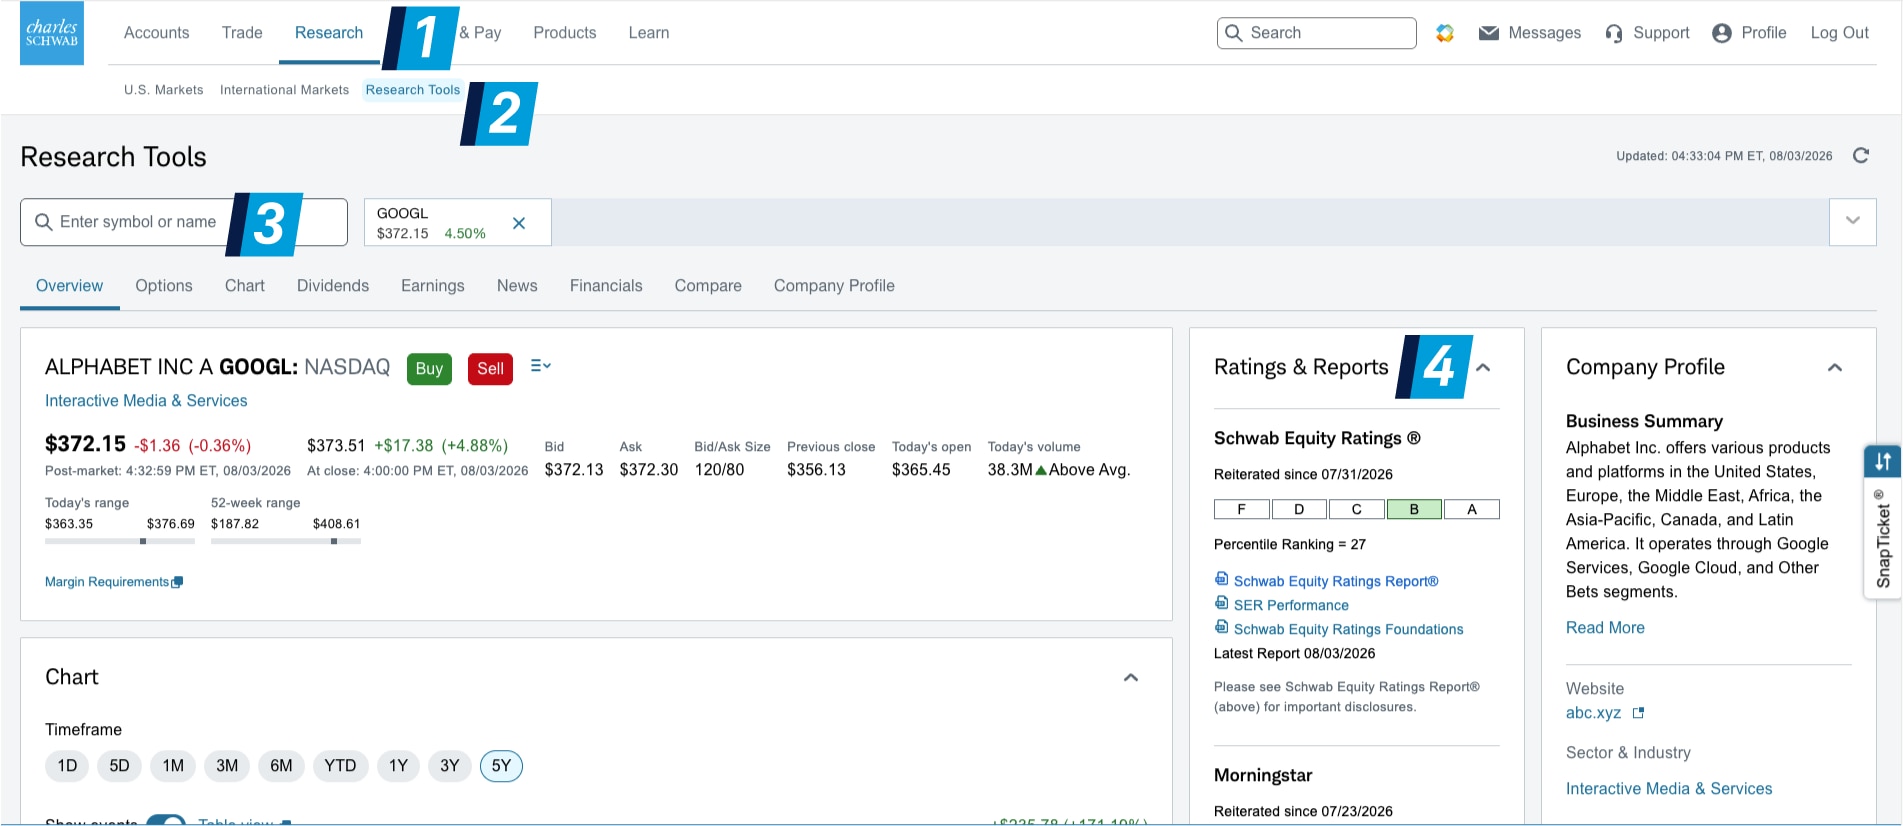Open the Research menu
Screen dimensions: 1903x826
tap(329, 33)
